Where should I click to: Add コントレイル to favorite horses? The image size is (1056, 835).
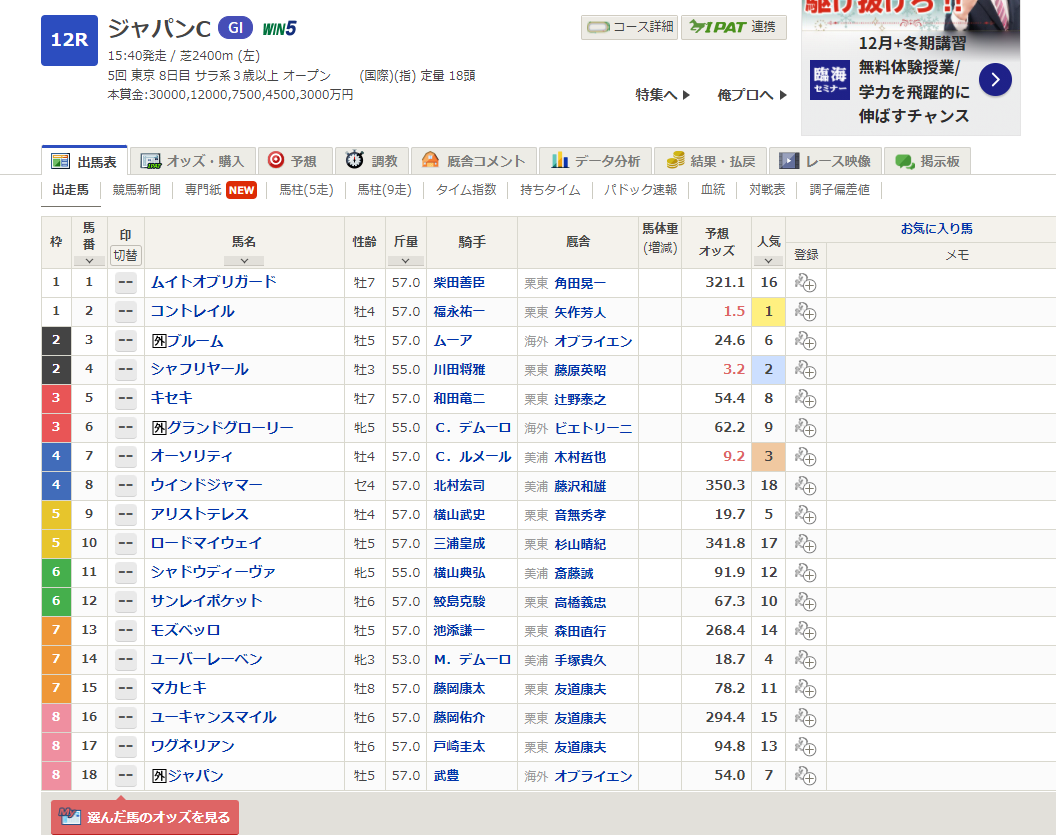pos(805,312)
